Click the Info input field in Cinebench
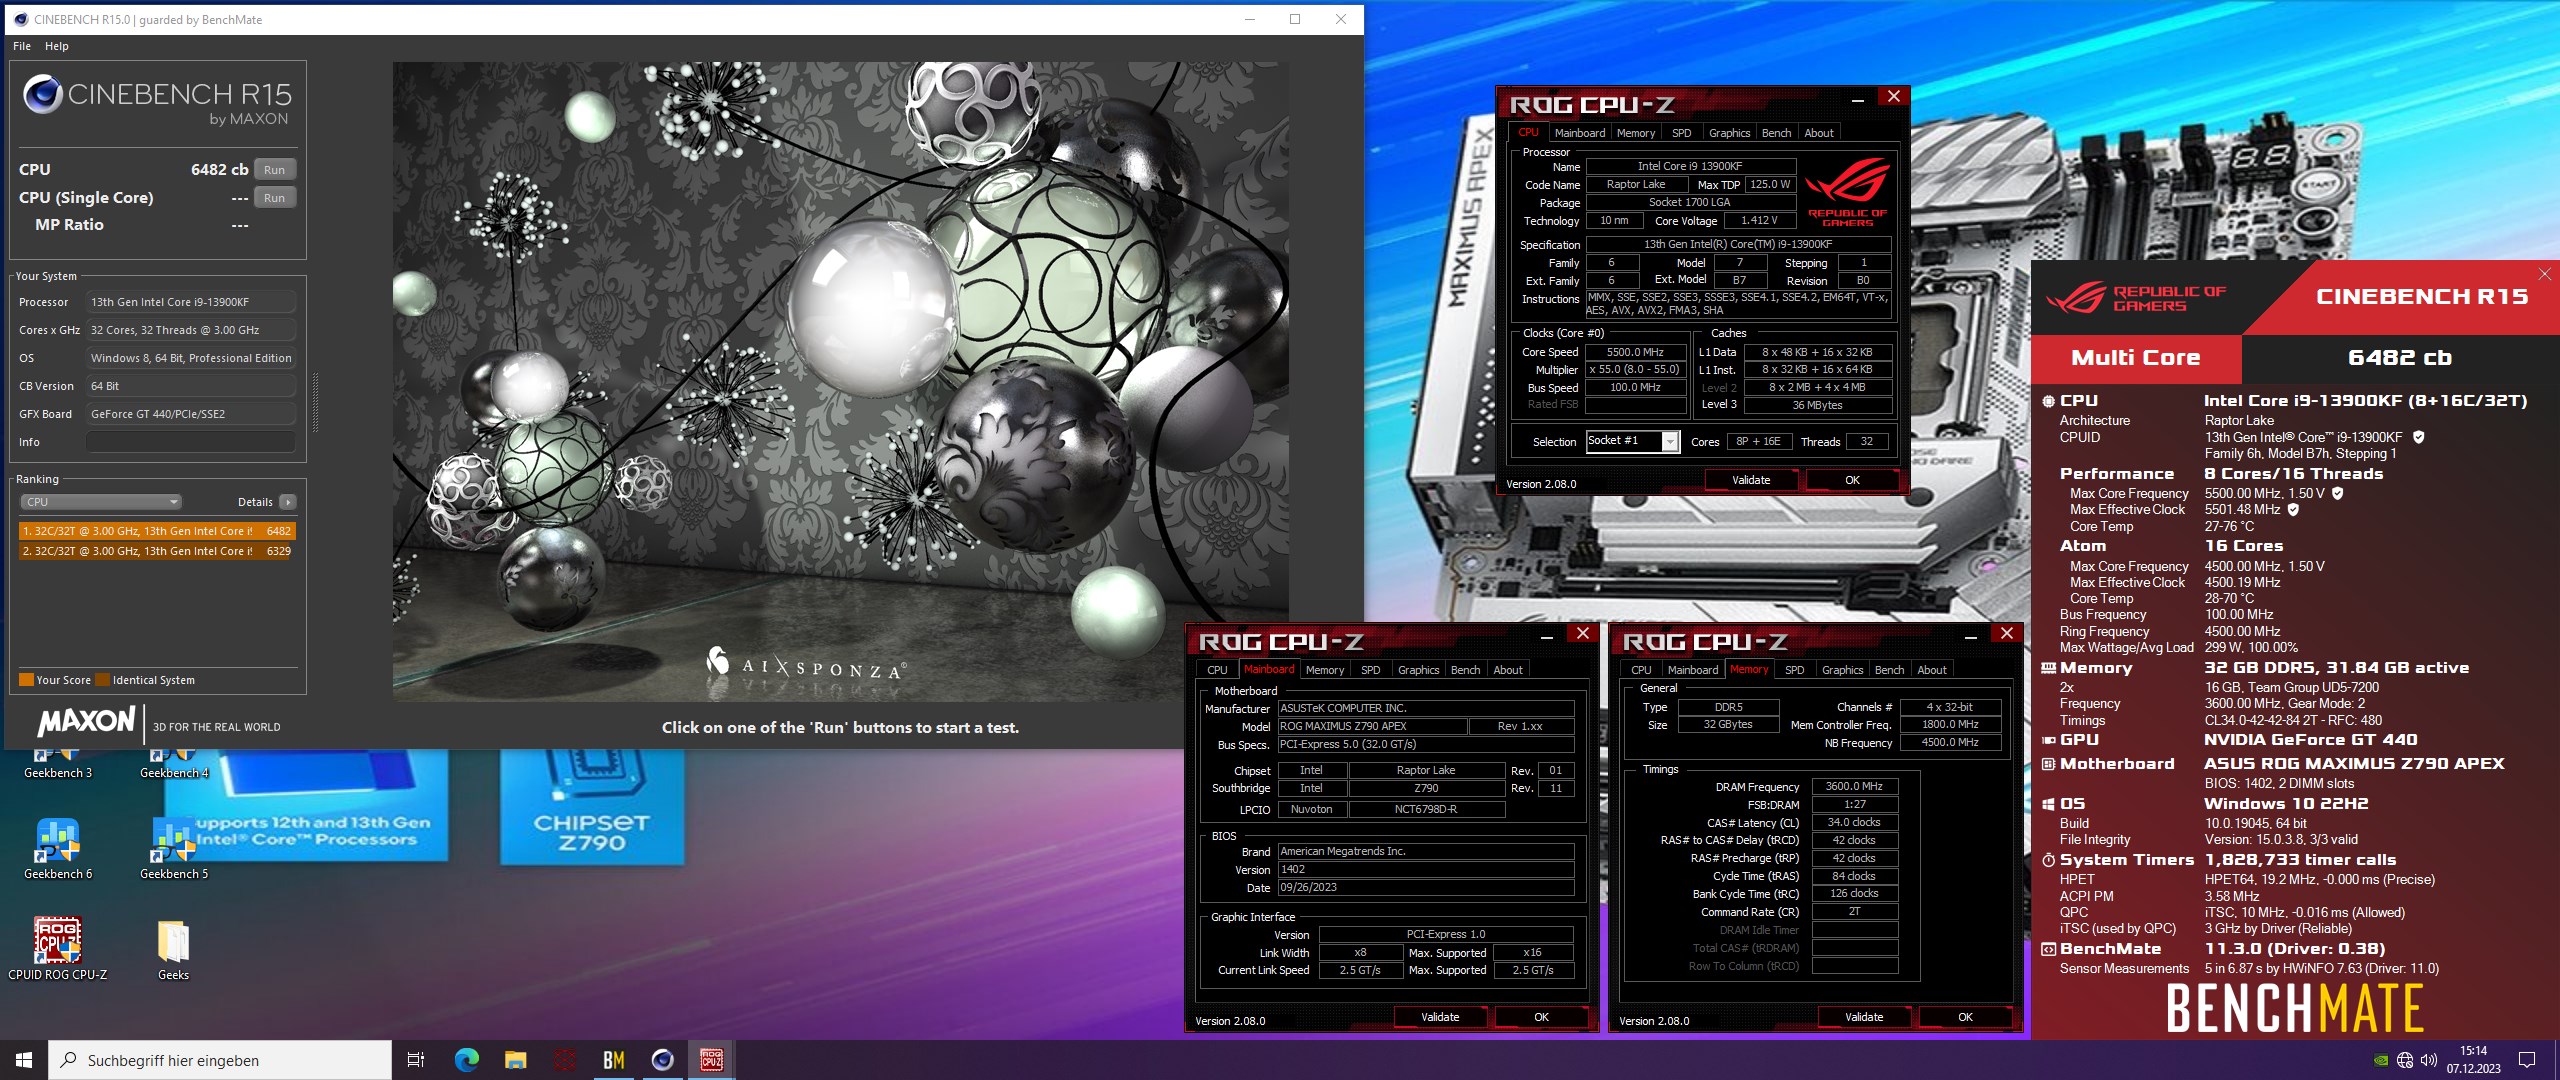Screen dimensions: 2560x1080 [x=191, y=442]
